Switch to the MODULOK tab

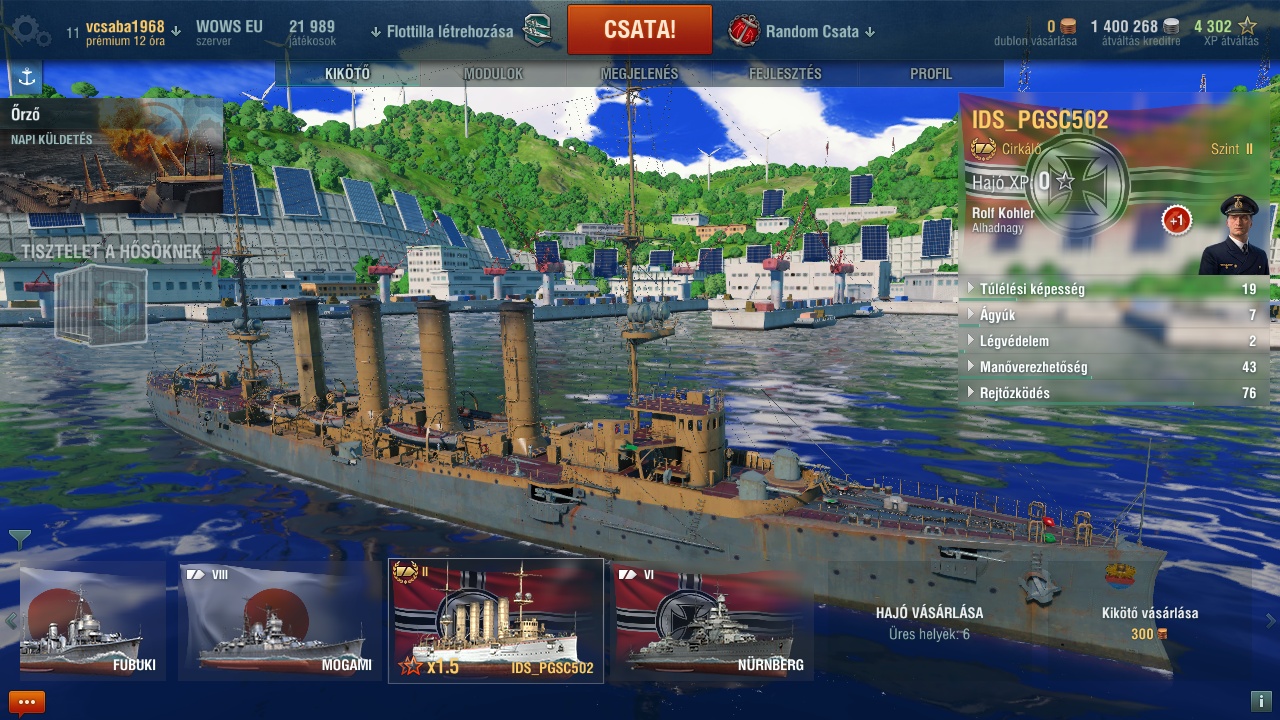493,74
